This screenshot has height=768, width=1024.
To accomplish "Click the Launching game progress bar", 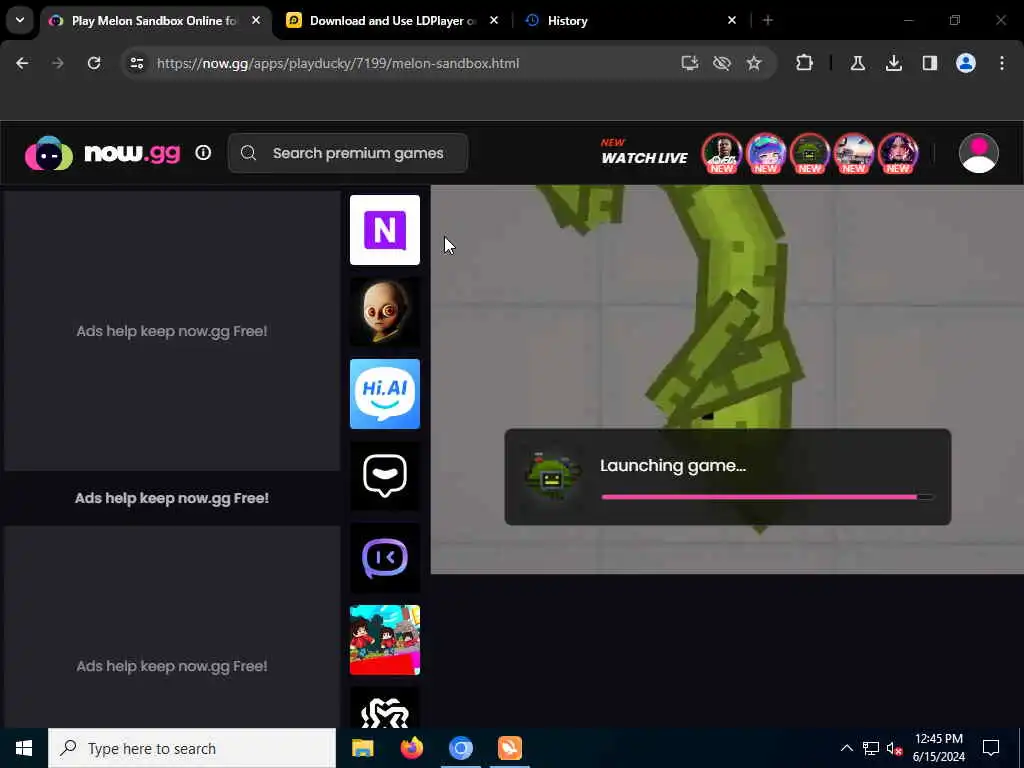I will (x=767, y=497).
